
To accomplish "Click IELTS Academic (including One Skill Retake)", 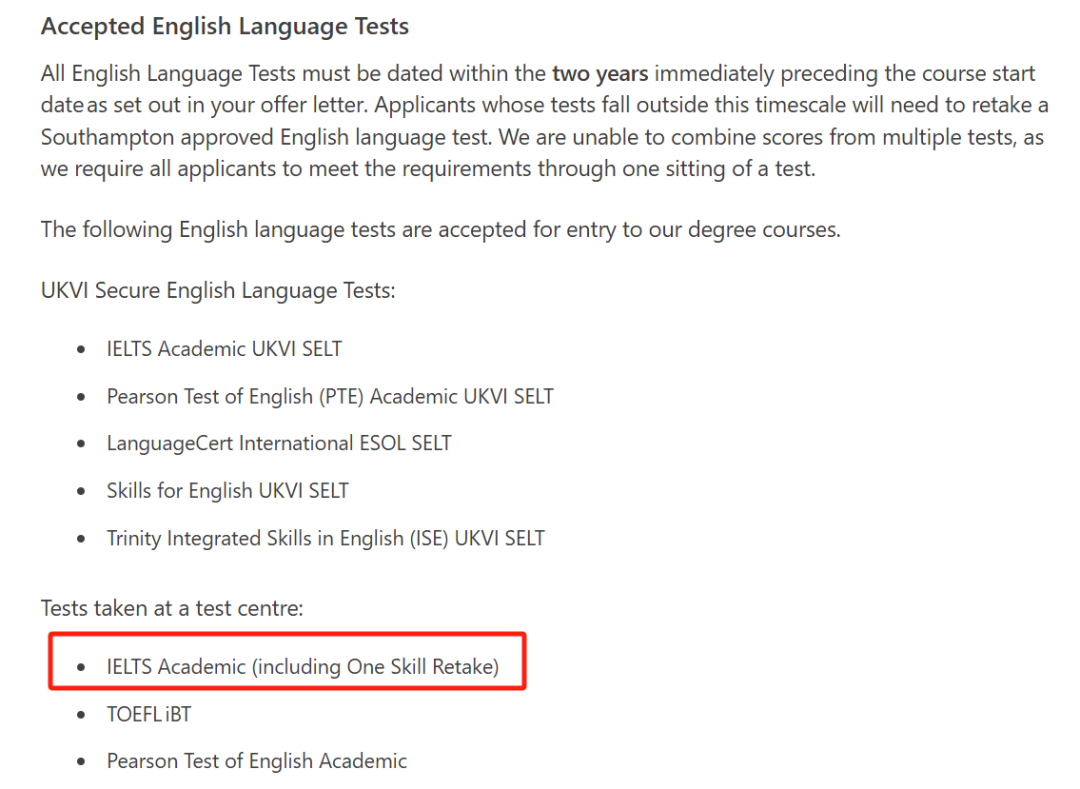I will tap(302, 666).
